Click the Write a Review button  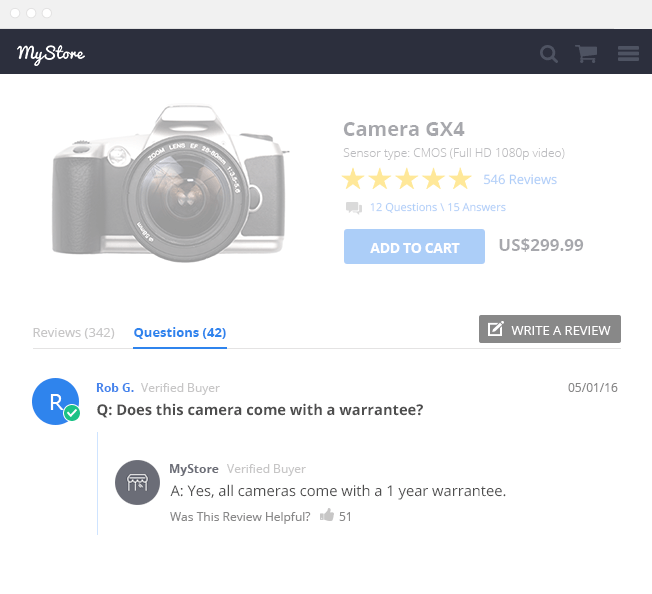pyautogui.click(x=550, y=330)
